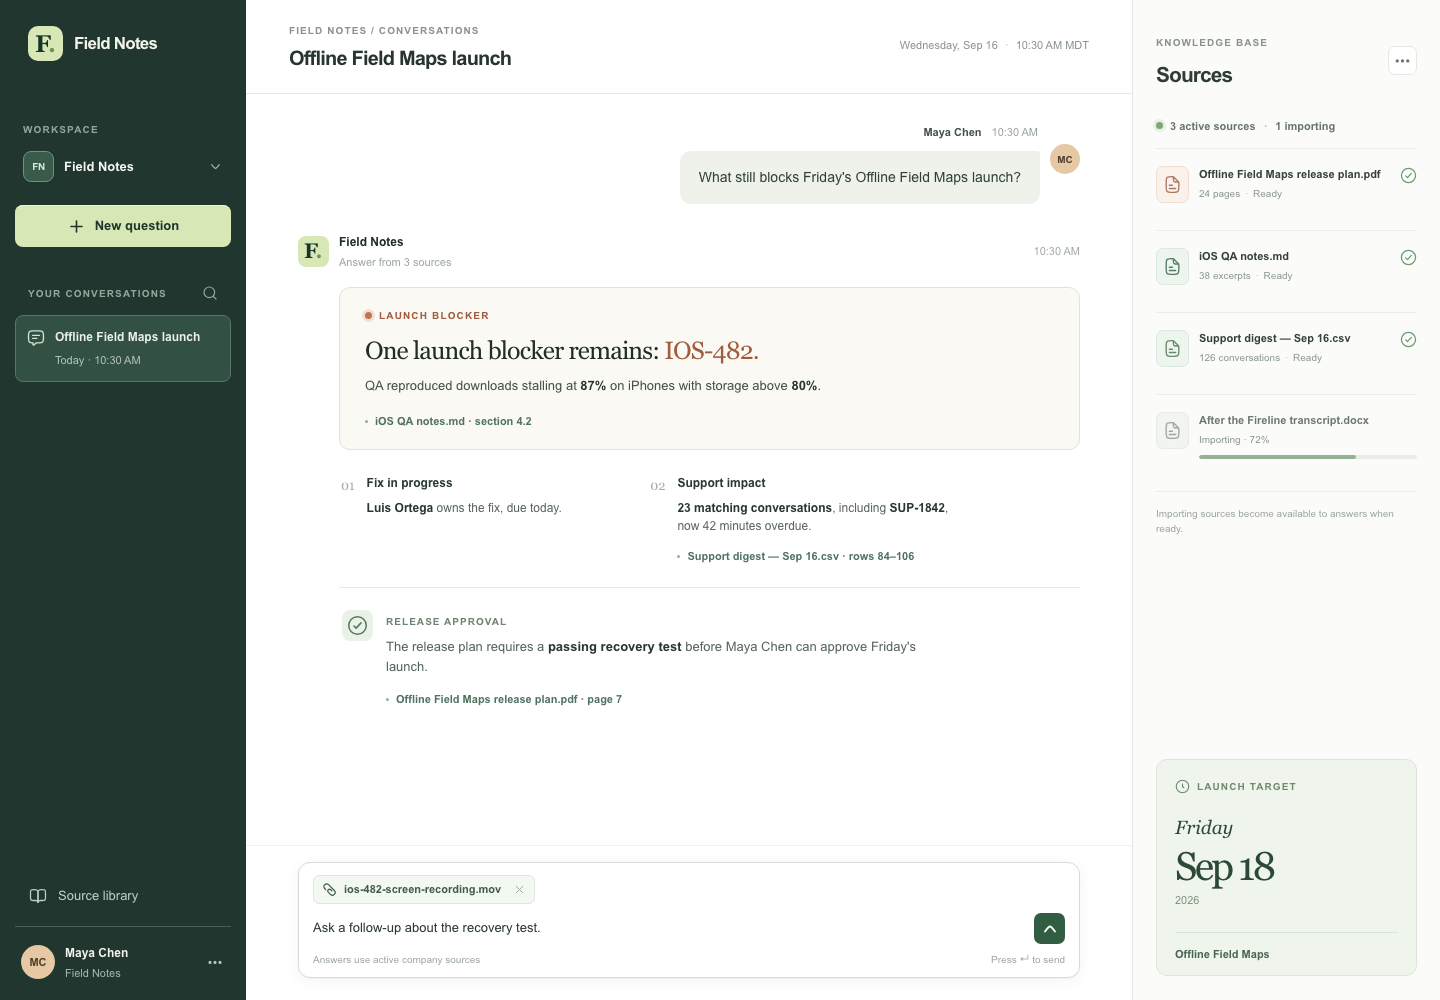Click the Sep 18 launch target date
This screenshot has height=1000, width=1440.
click(x=1225, y=867)
